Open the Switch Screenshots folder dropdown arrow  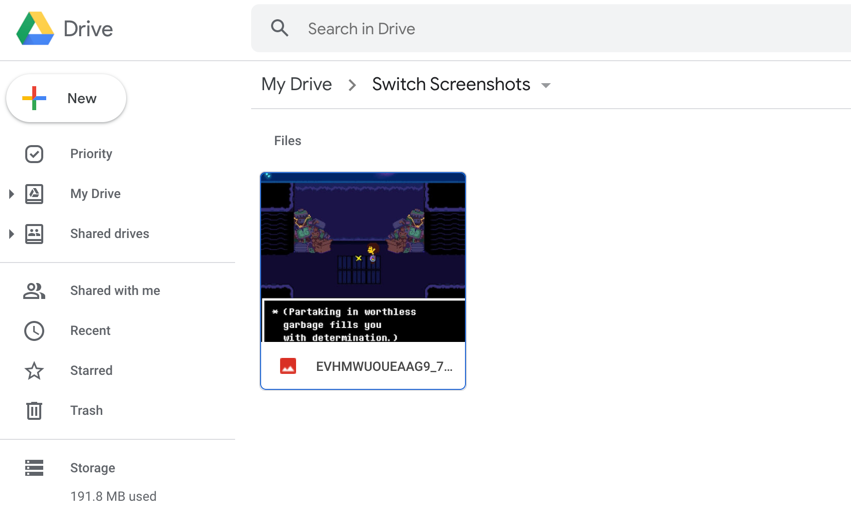tap(546, 86)
